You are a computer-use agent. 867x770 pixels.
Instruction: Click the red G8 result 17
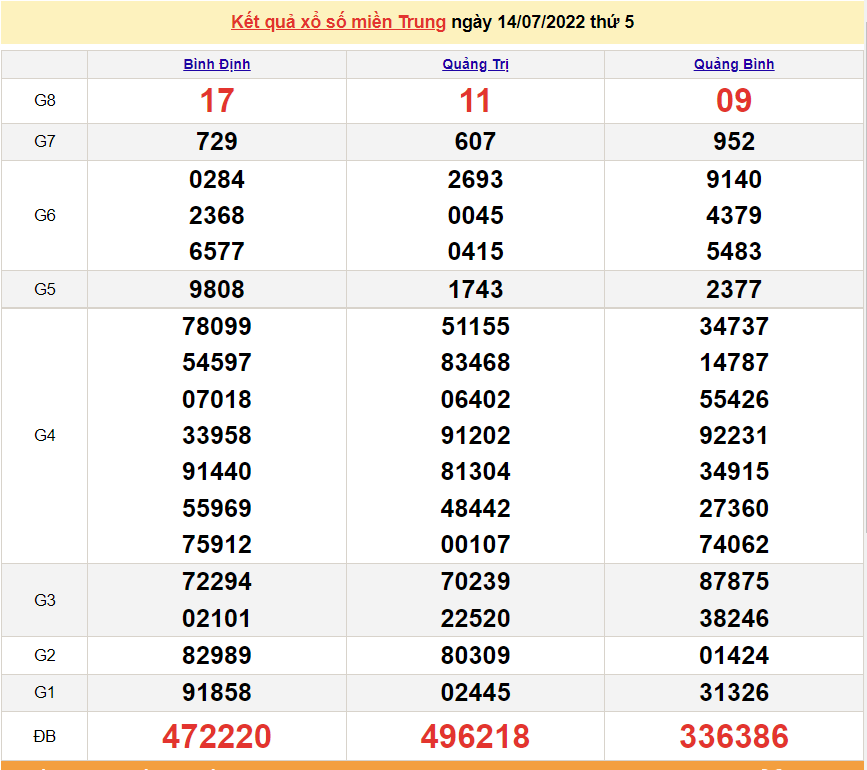pyautogui.click(x=217, y=101)
